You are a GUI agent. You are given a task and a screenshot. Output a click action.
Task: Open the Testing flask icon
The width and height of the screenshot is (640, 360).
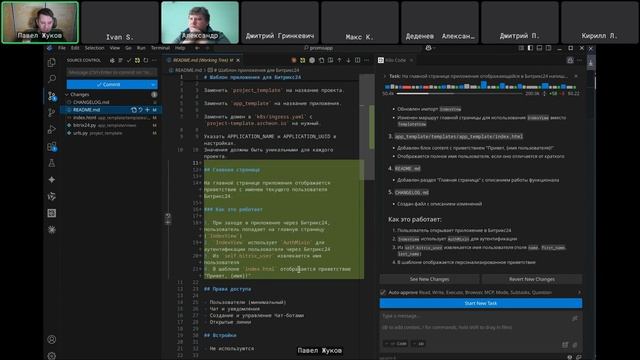[x=52, y=163]
